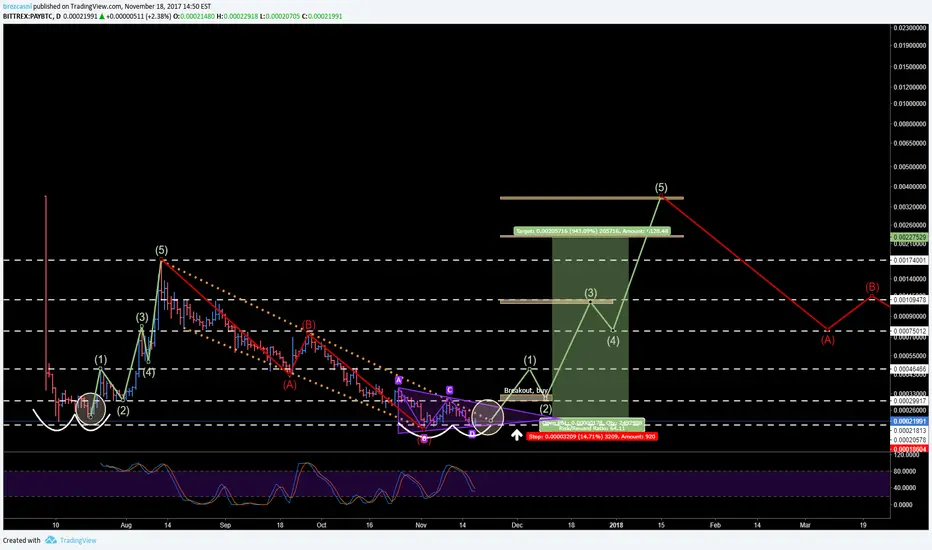Click the C:0.00021991 close value in header
The image size is (932, 550).
[x=322, y=16]
